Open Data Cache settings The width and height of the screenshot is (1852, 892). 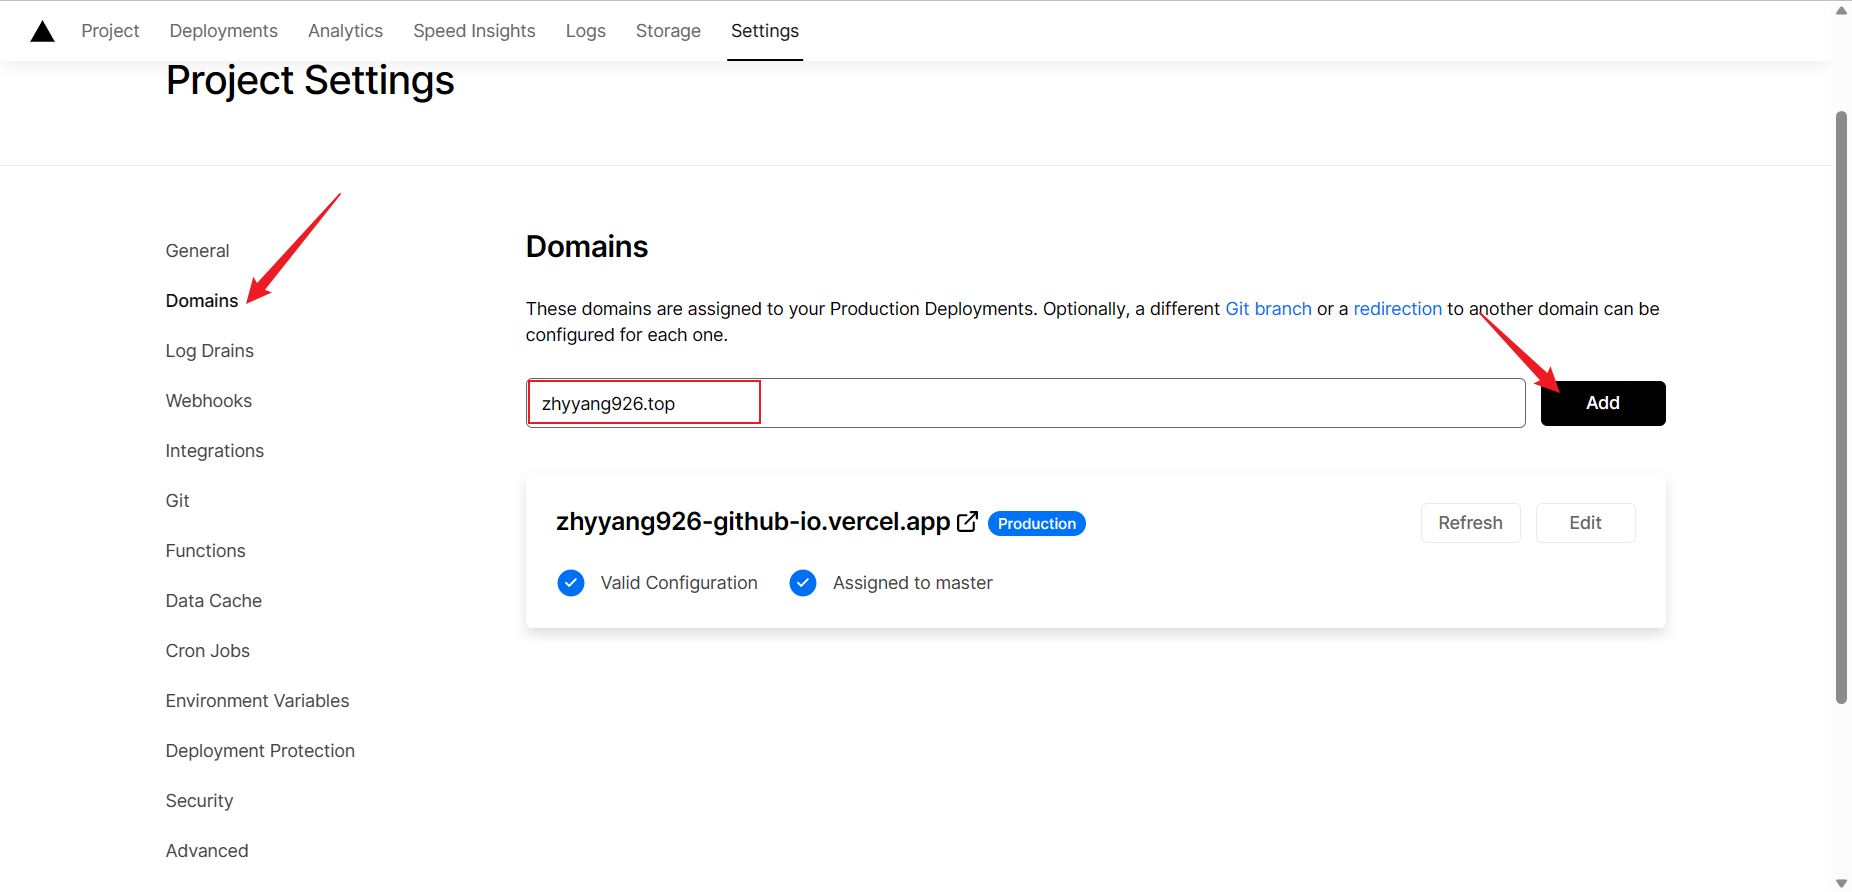point(214,601)
